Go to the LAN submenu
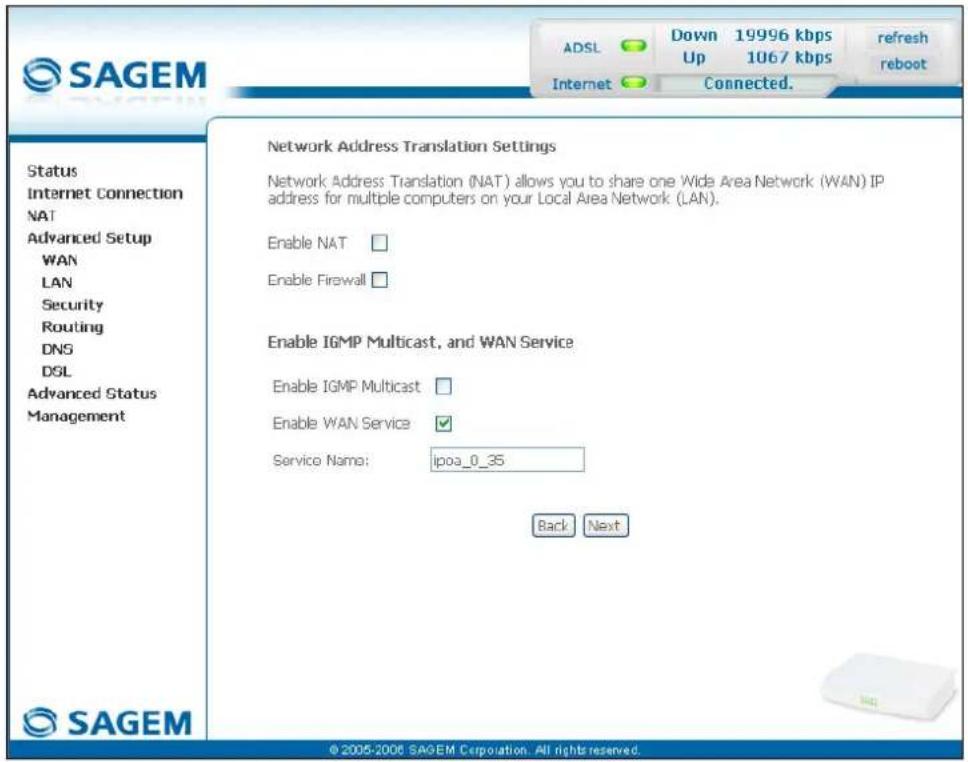 (x=57, y=282)
